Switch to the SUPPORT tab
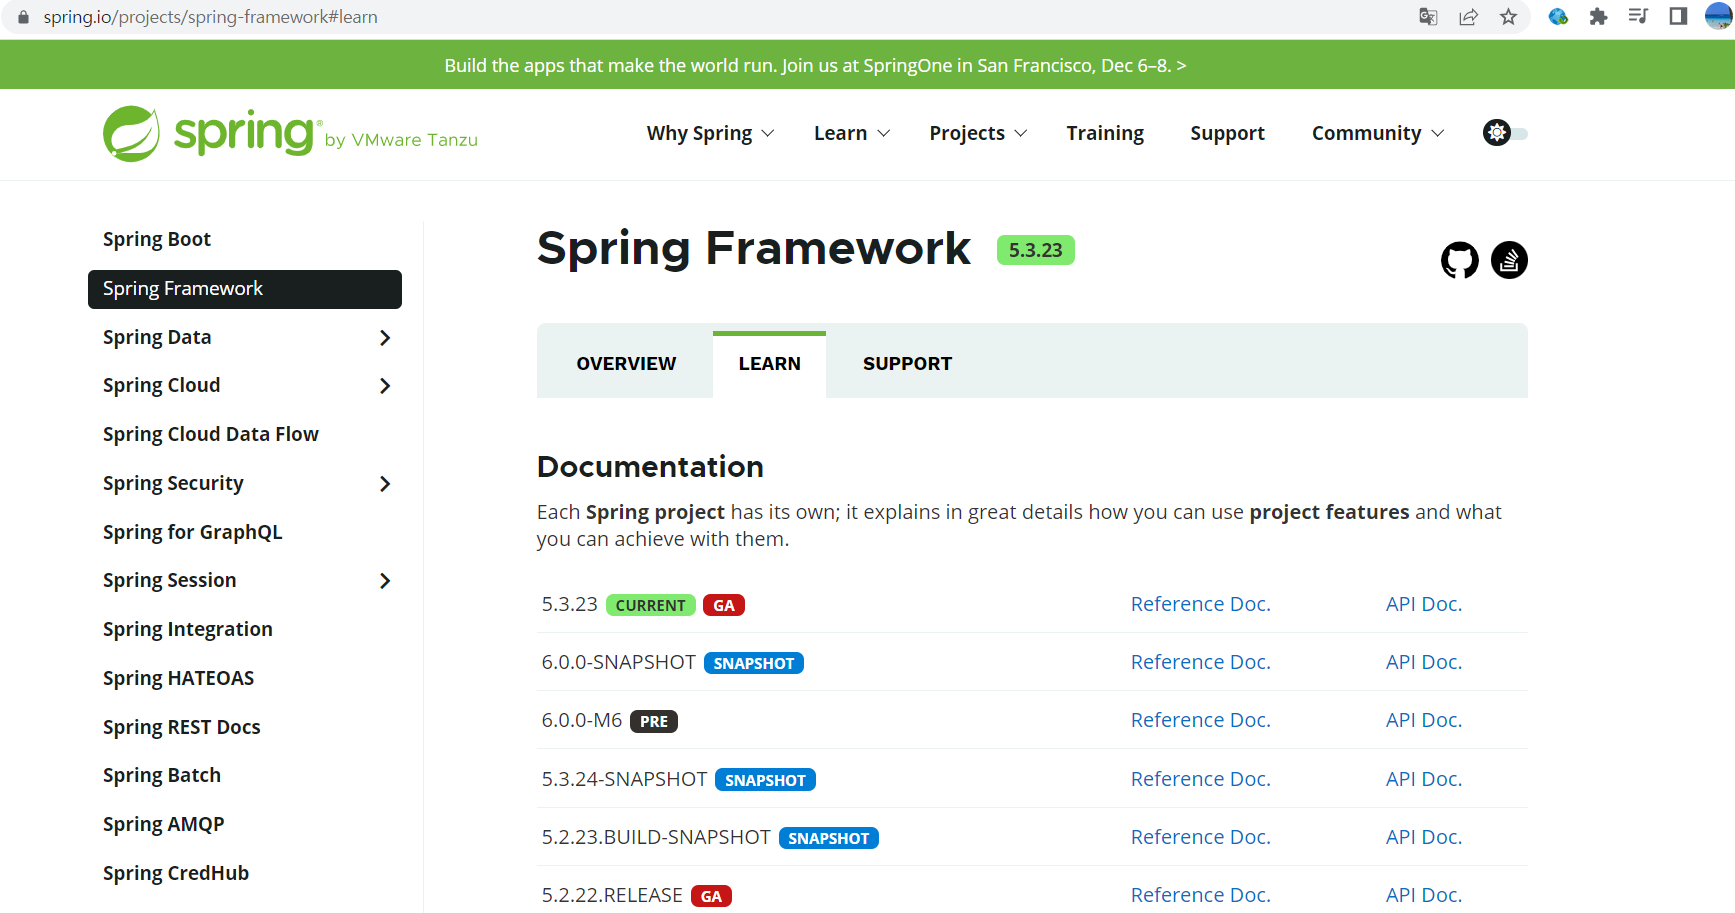The width and height of the screenshot is (1735, 913). point(907,364)
